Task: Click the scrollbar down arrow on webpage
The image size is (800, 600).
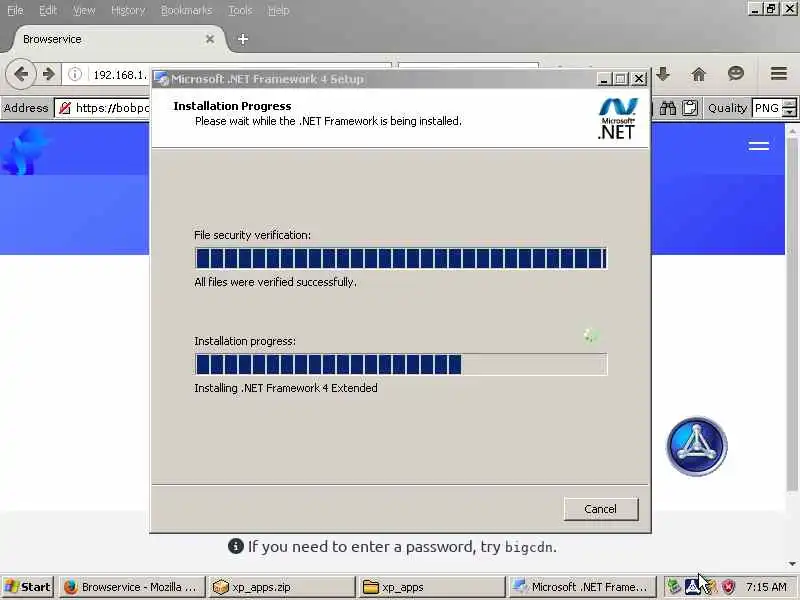Action: pyautogui.click(x=792, y=564)
